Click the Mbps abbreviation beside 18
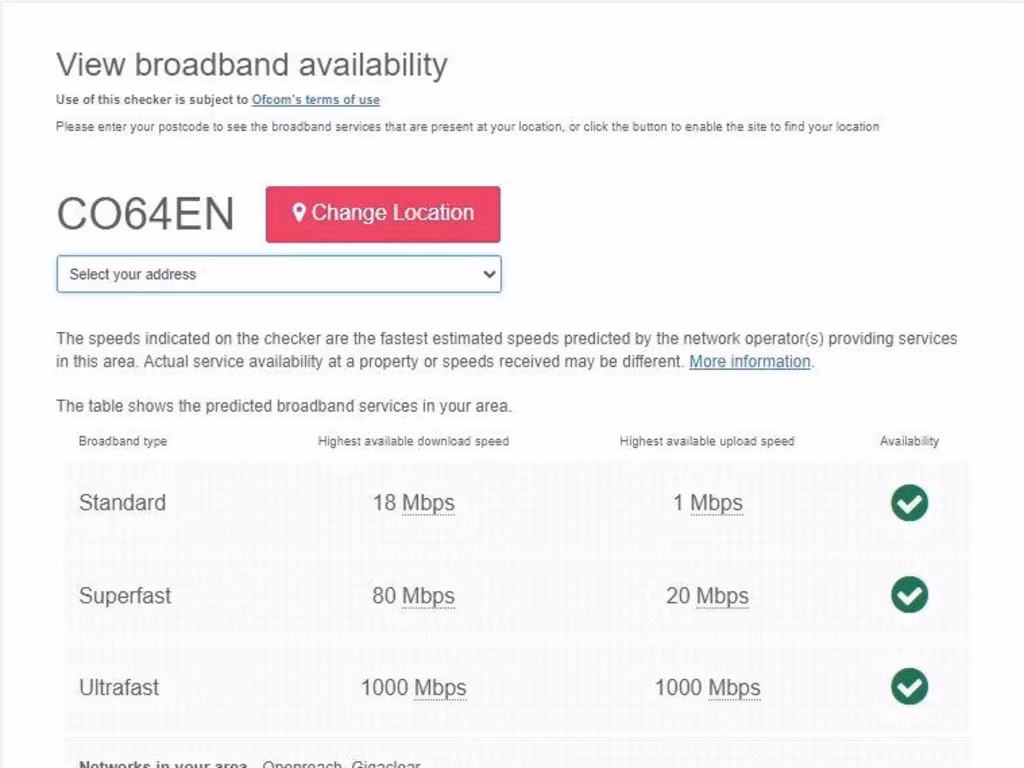 (428, 503)
